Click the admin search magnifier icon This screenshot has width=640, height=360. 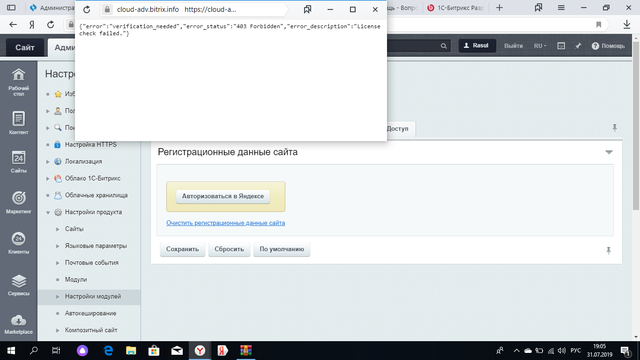point(444,46)
